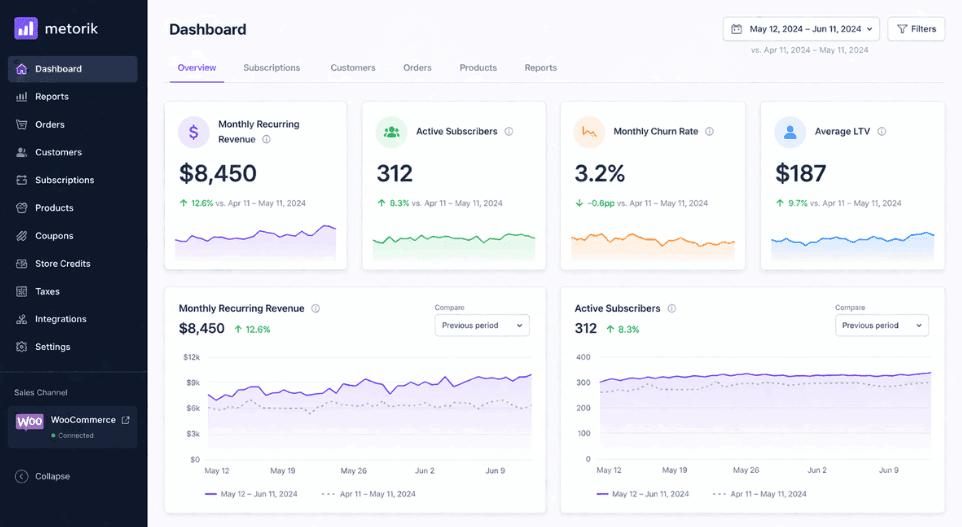The width and height of the screenshot is (962, 527).
Task: Click the -0.6pp churn change indicator
Action: (595, 203)
